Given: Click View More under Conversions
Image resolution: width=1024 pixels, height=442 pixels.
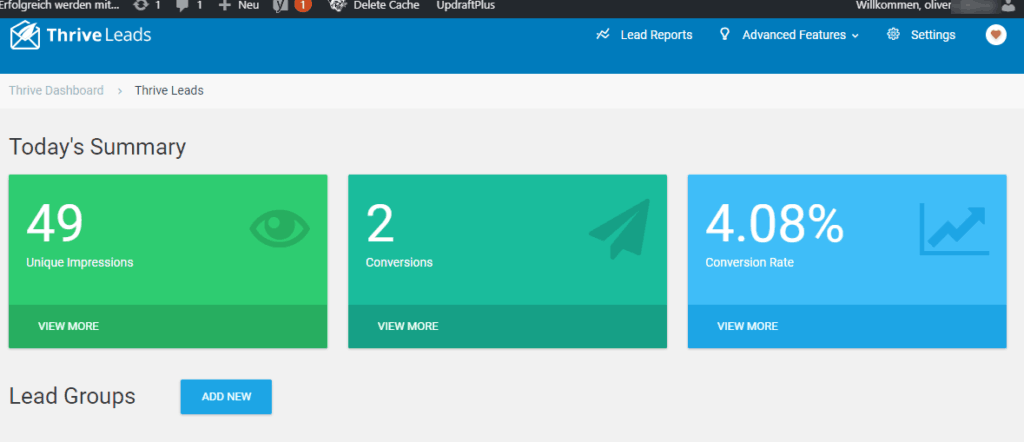Looking at the screenshot, I should [x=408, y=326].
